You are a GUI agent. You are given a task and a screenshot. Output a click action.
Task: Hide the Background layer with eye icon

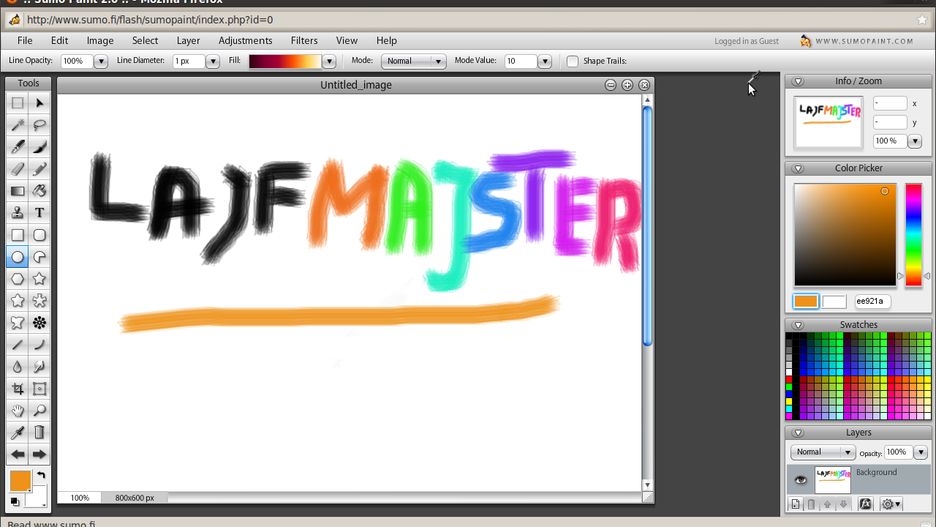pyautogui.click(x=800, y=480)
